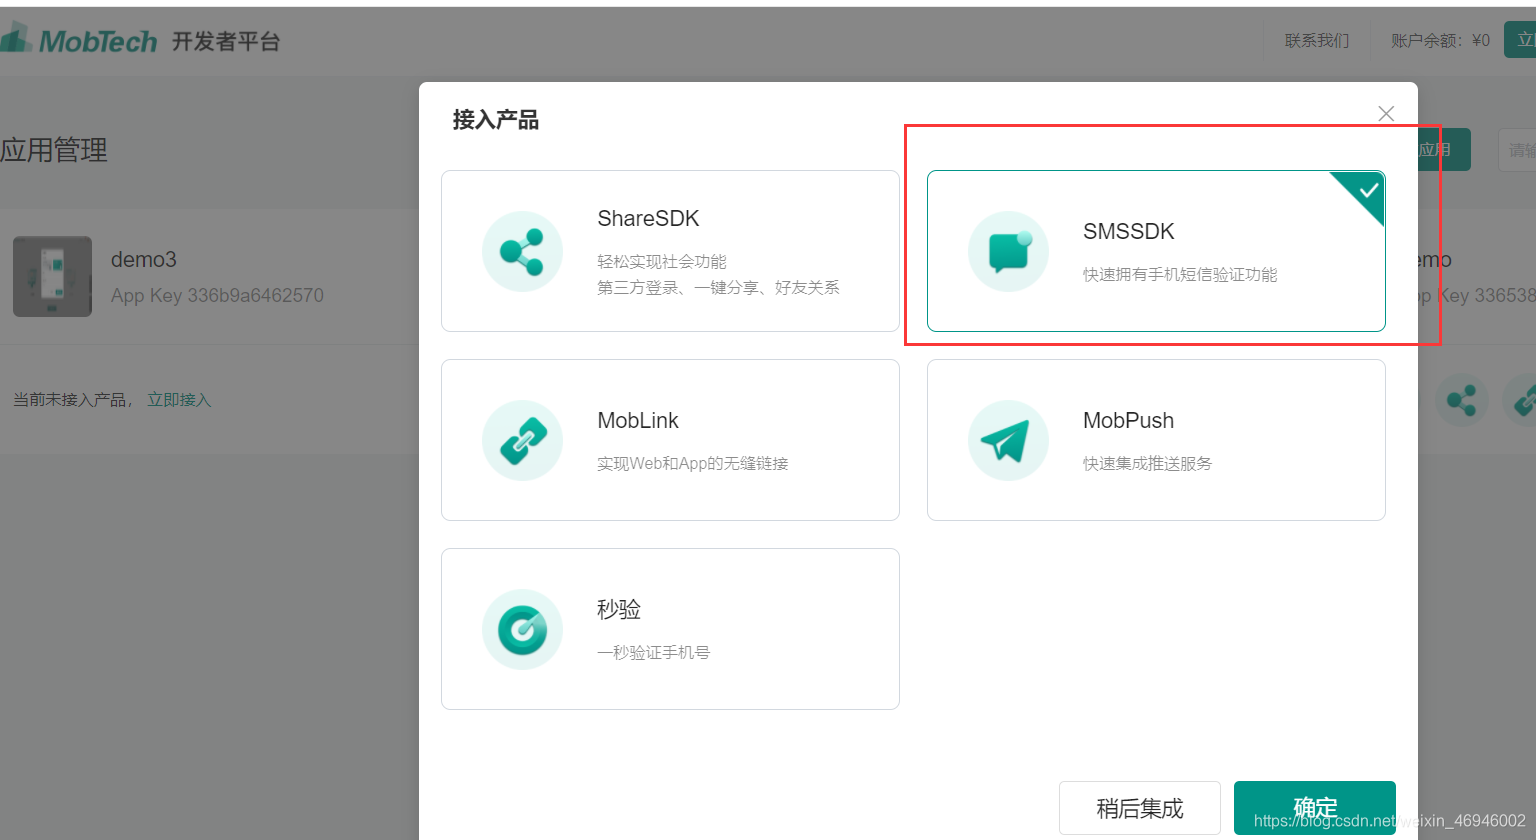The width and height of the screenshot is (1536, 840).
Task: Click the 轻松实现社会功能 description
Action: [x=662, y=262]
